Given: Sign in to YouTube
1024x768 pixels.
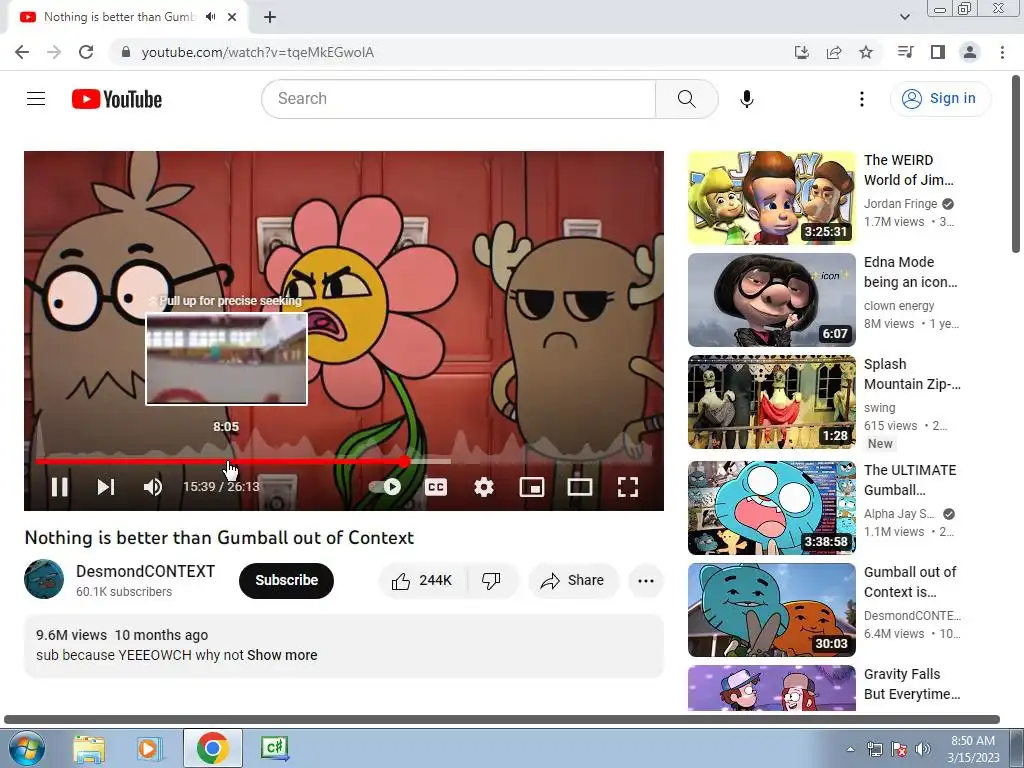Looking at the screenshot, I should click(940, 99).
